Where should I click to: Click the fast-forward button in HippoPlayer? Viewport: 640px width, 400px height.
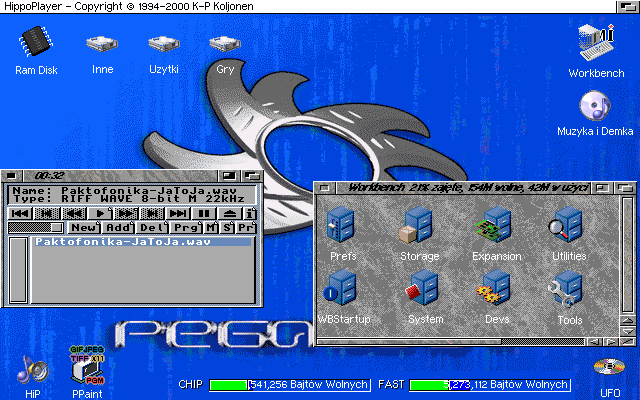(x=126, y=213)
